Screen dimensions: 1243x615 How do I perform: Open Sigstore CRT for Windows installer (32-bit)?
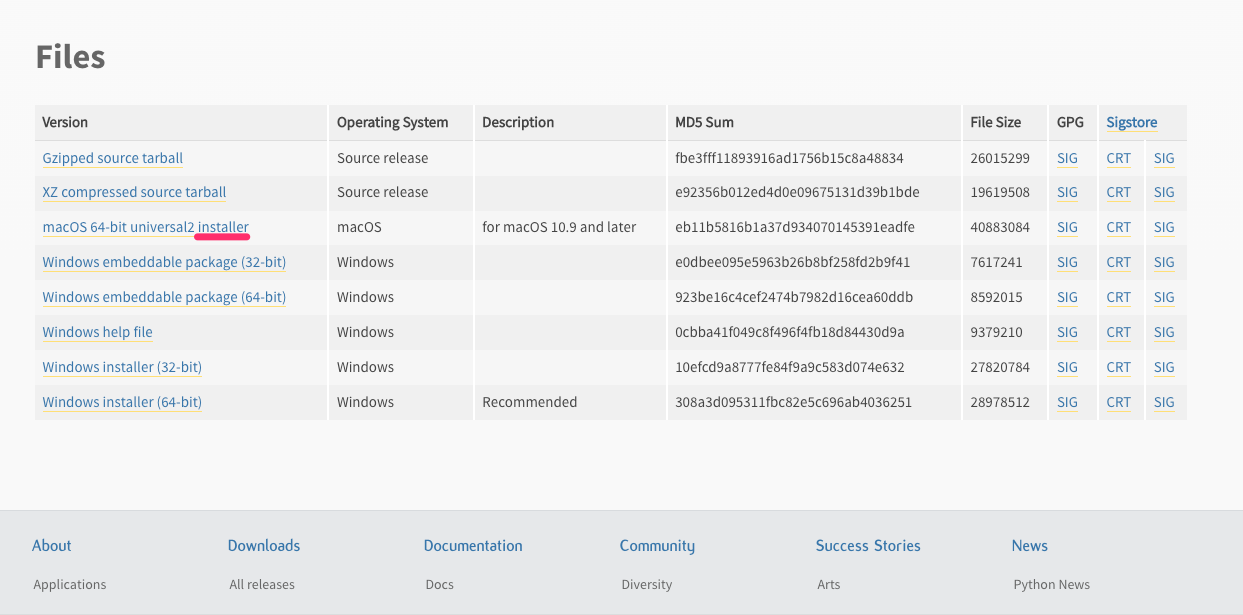tap(1119, 367)
